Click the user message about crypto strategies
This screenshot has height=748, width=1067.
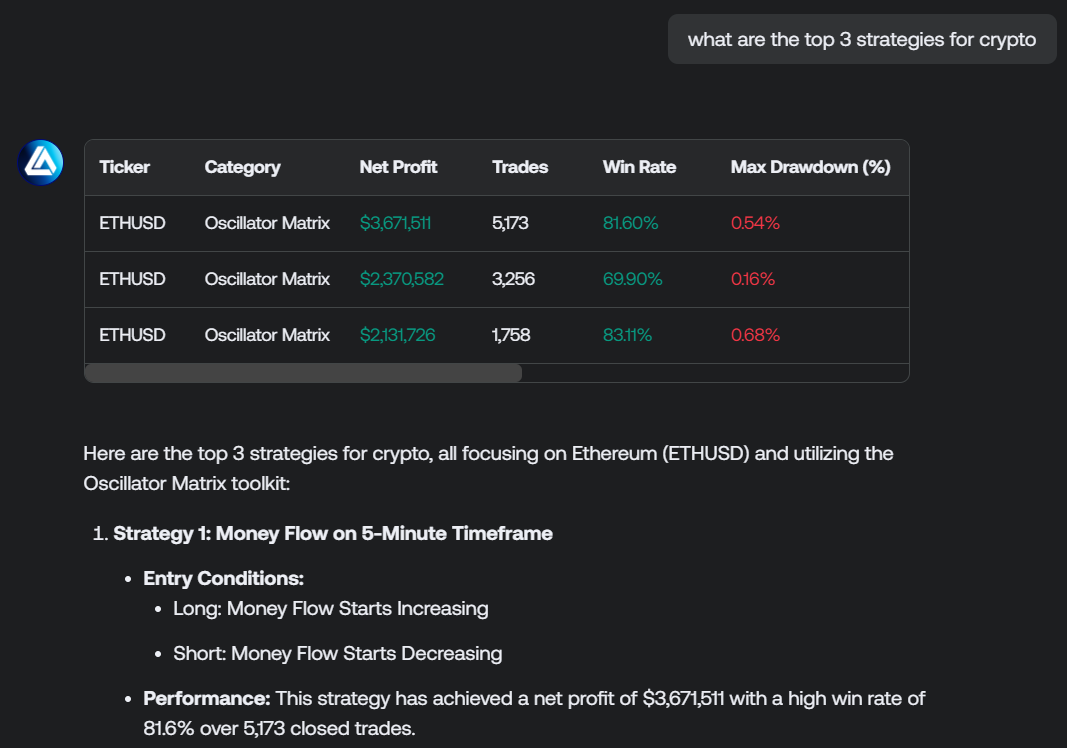click(x=861, y=40)
